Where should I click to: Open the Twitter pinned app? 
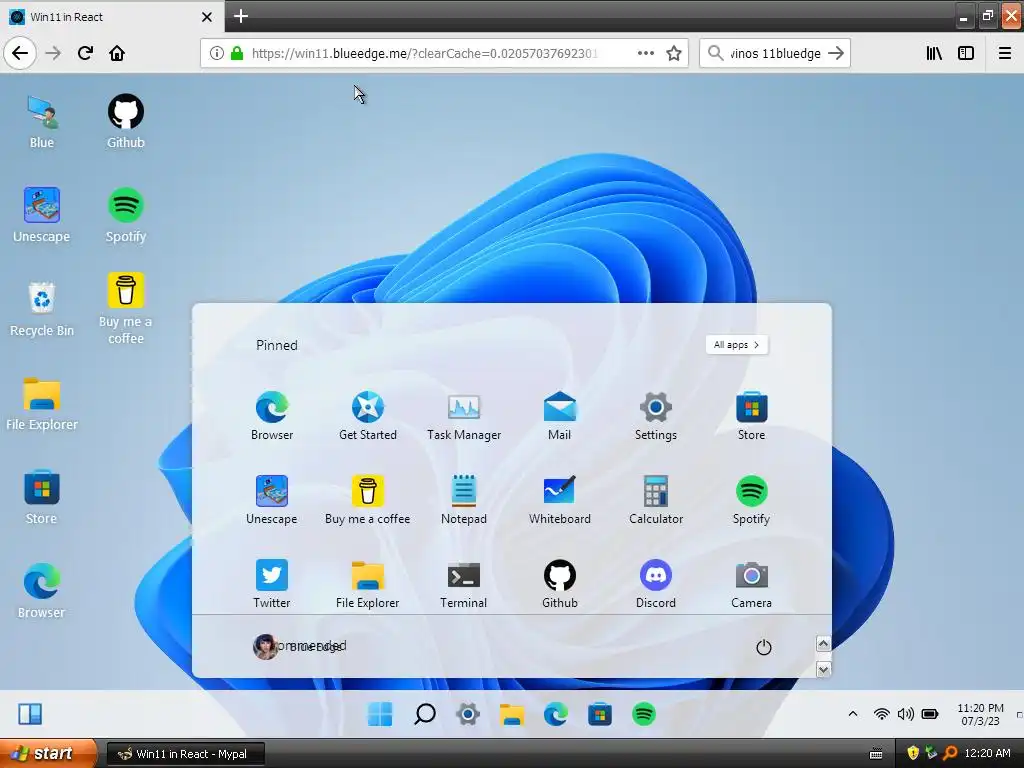[272, 584]
